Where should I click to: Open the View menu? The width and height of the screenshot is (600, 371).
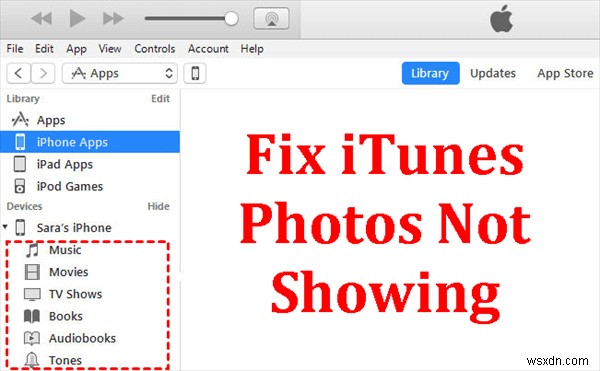click(x=110, y=49)
